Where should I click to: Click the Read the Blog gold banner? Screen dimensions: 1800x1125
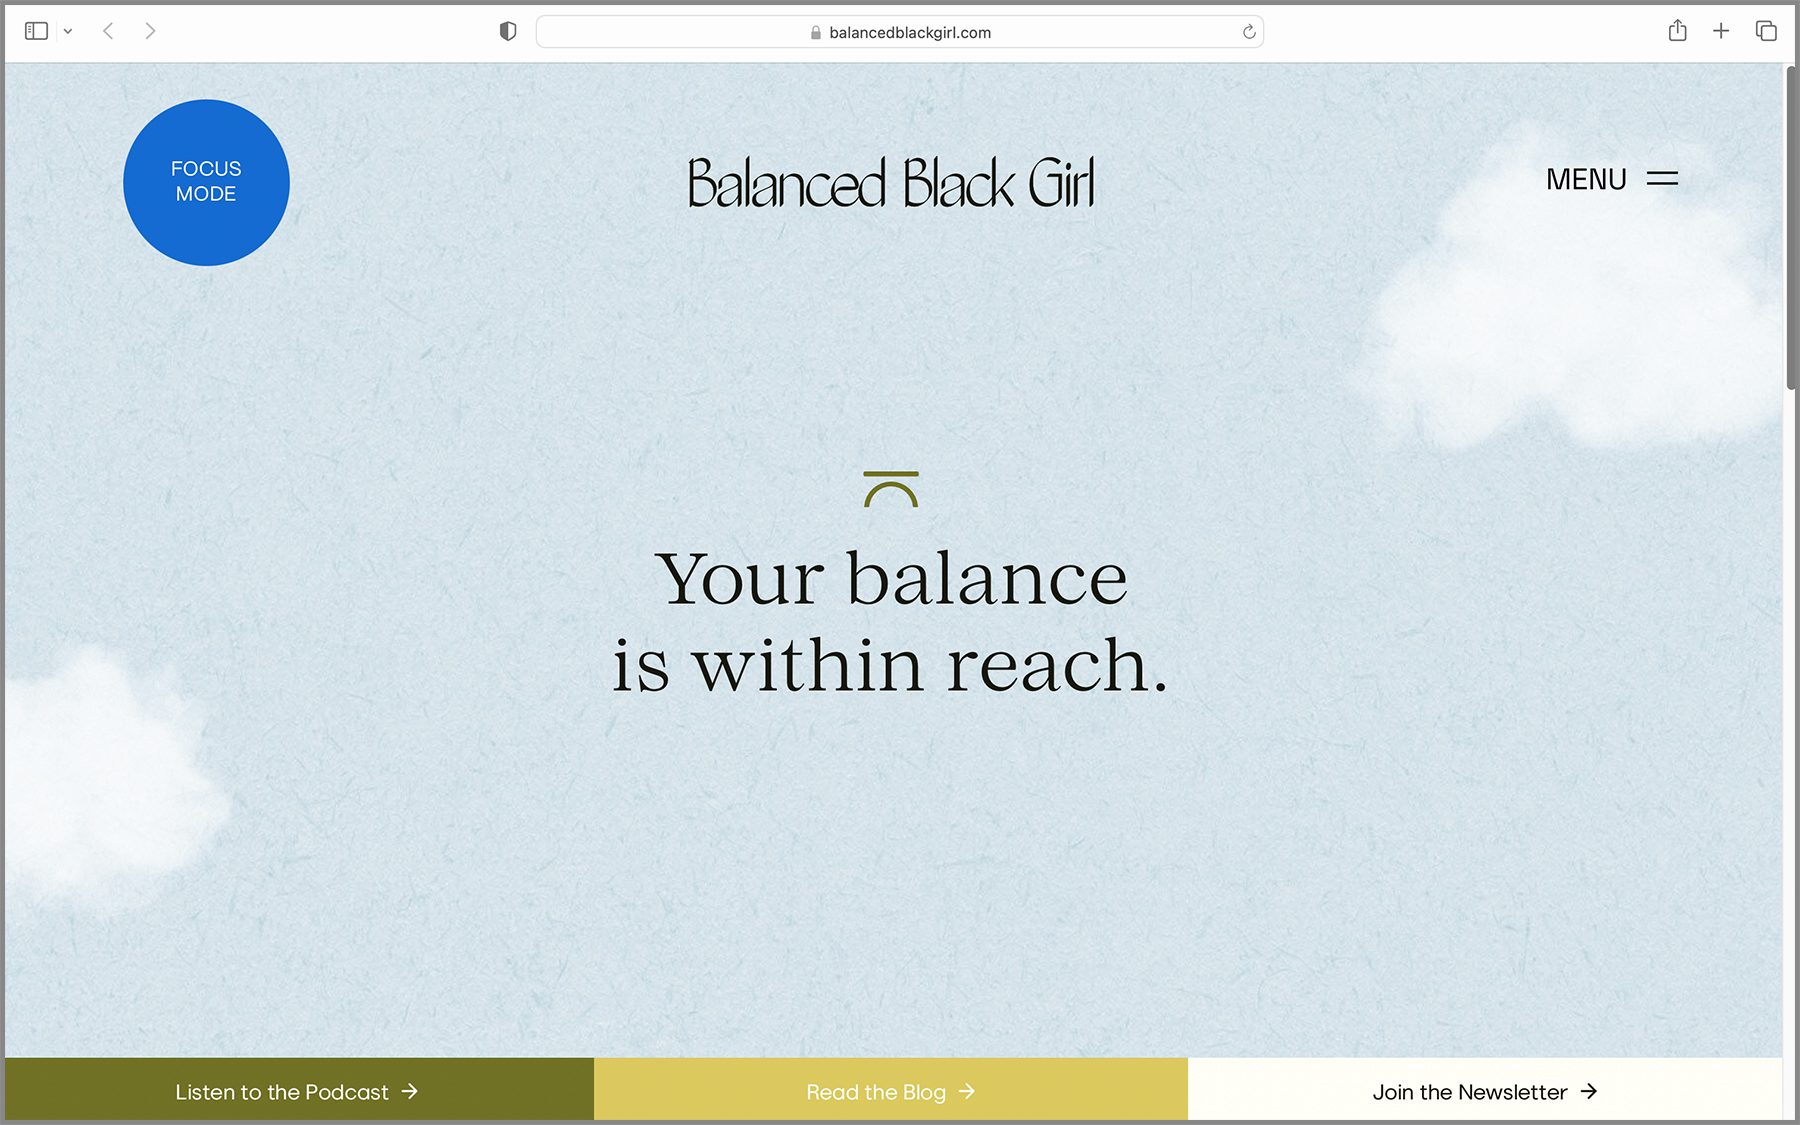coord(889,1092)
